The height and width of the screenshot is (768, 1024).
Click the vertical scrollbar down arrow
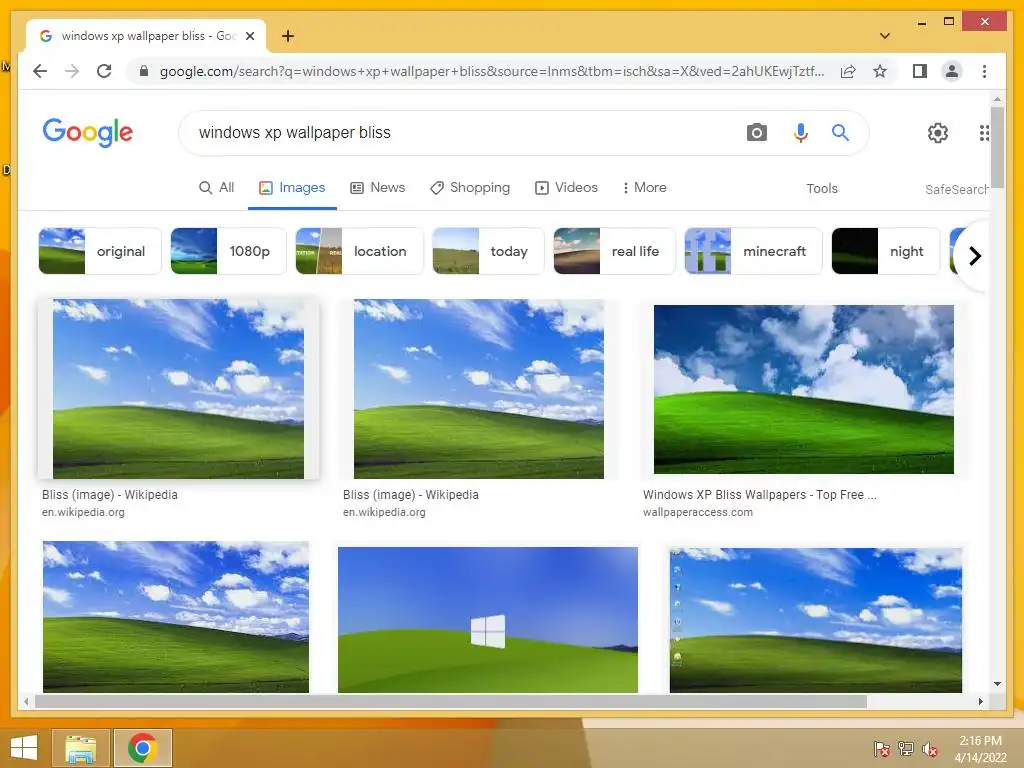(x=997, y=684)
